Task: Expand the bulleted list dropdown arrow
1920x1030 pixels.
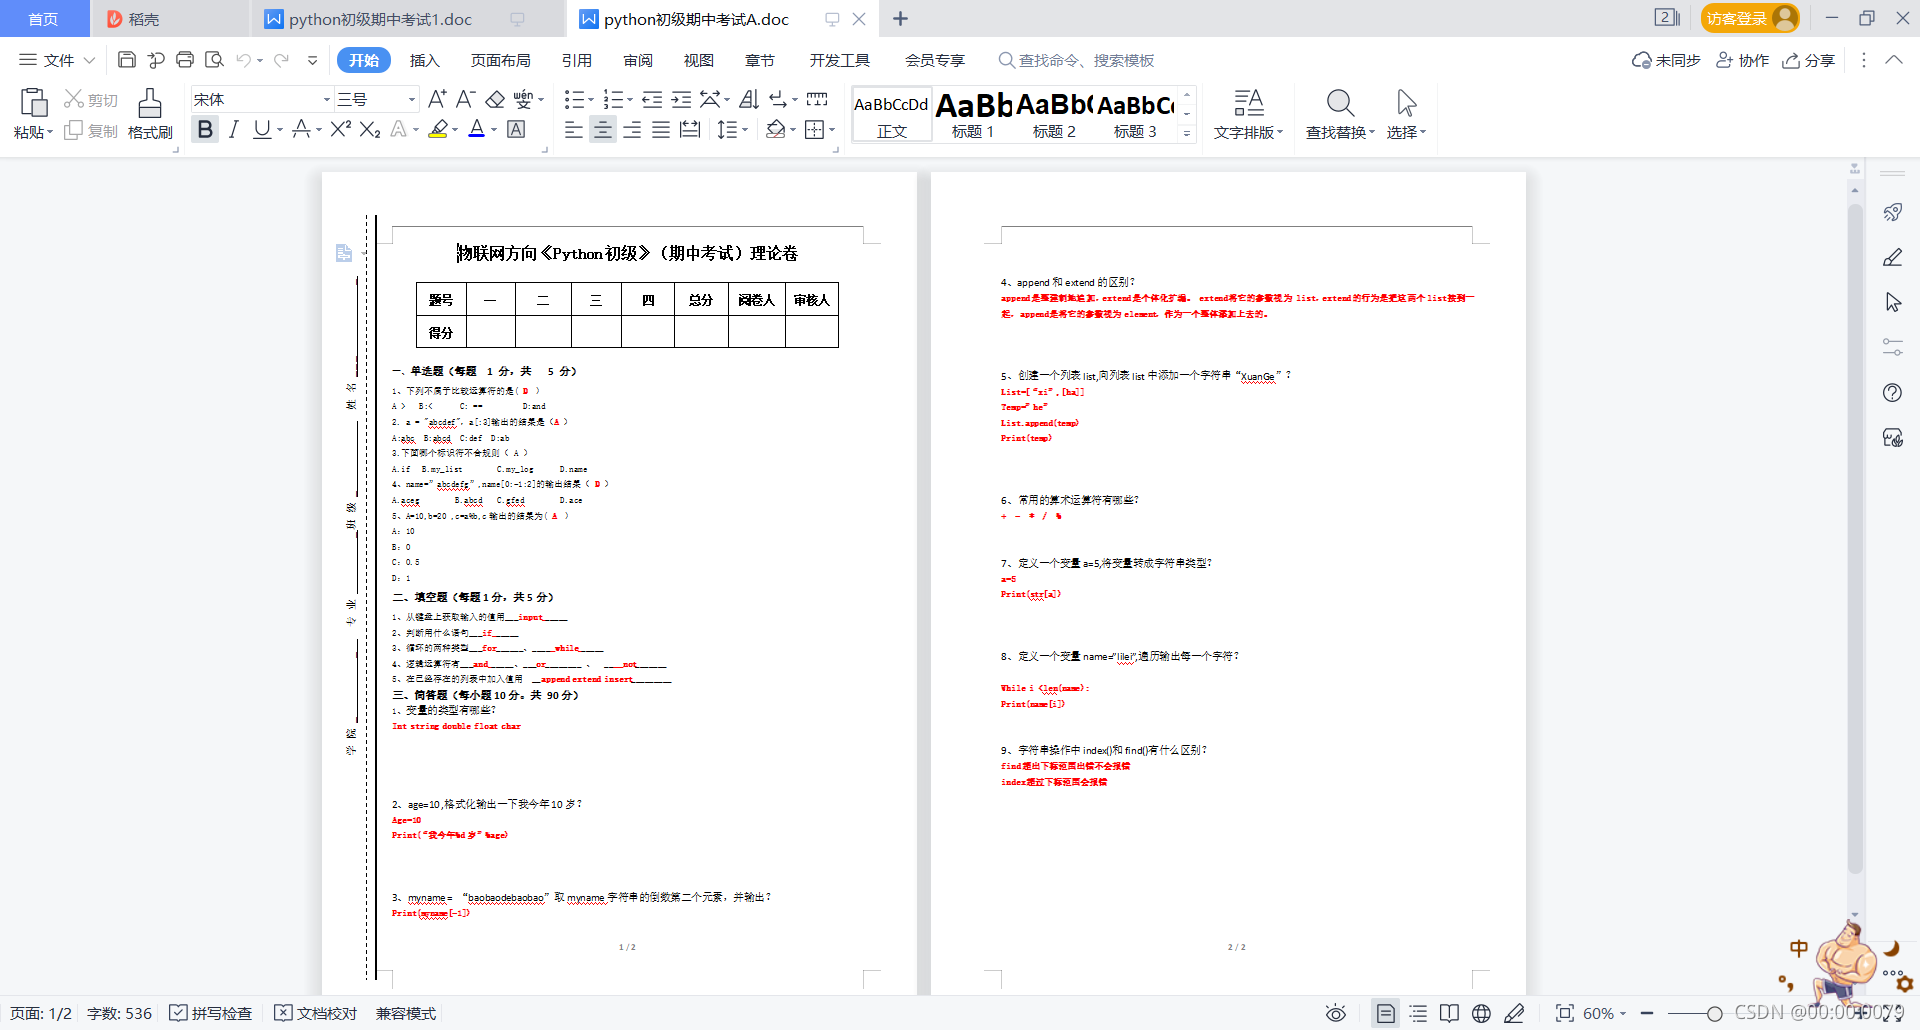Action: tap(591, 100)
